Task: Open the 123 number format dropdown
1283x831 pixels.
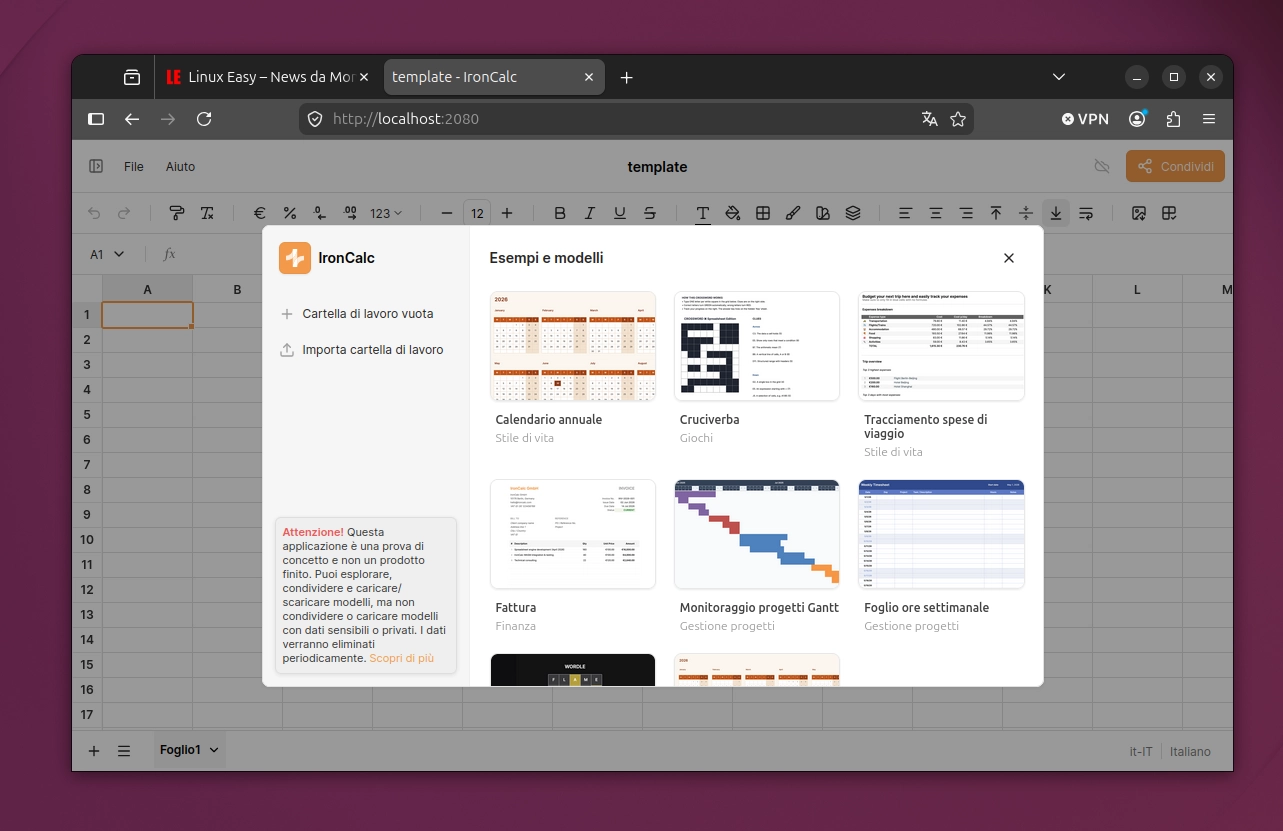Action: pyautogui.click(x=386, y=213)
